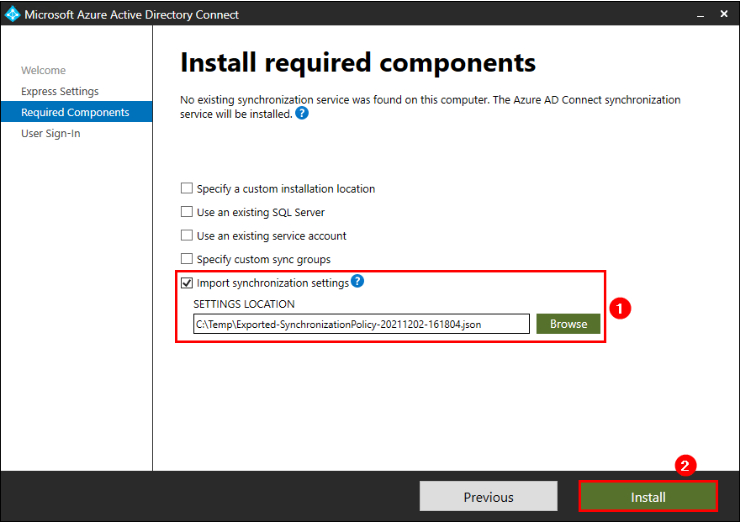Close the Azure AD Connect window
The height and width of the screenshot is (522, 740).
724,14
